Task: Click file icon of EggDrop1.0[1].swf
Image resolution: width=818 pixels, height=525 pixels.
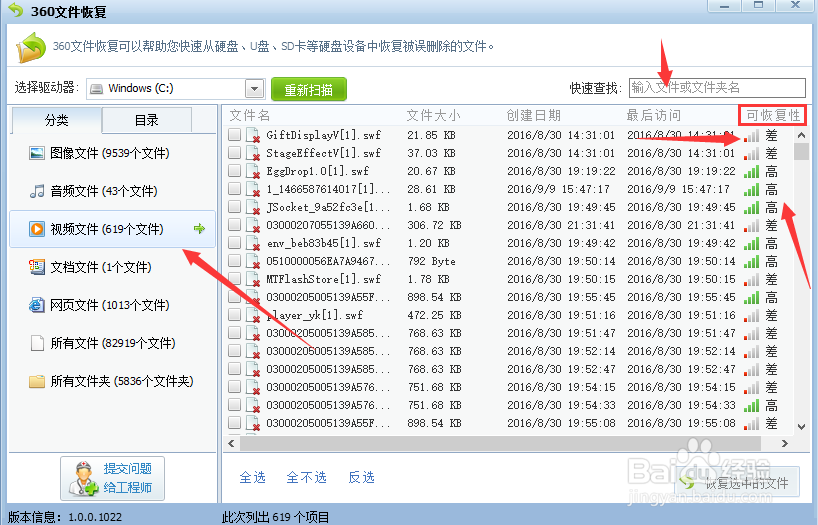Action: (x=253, y=171)
